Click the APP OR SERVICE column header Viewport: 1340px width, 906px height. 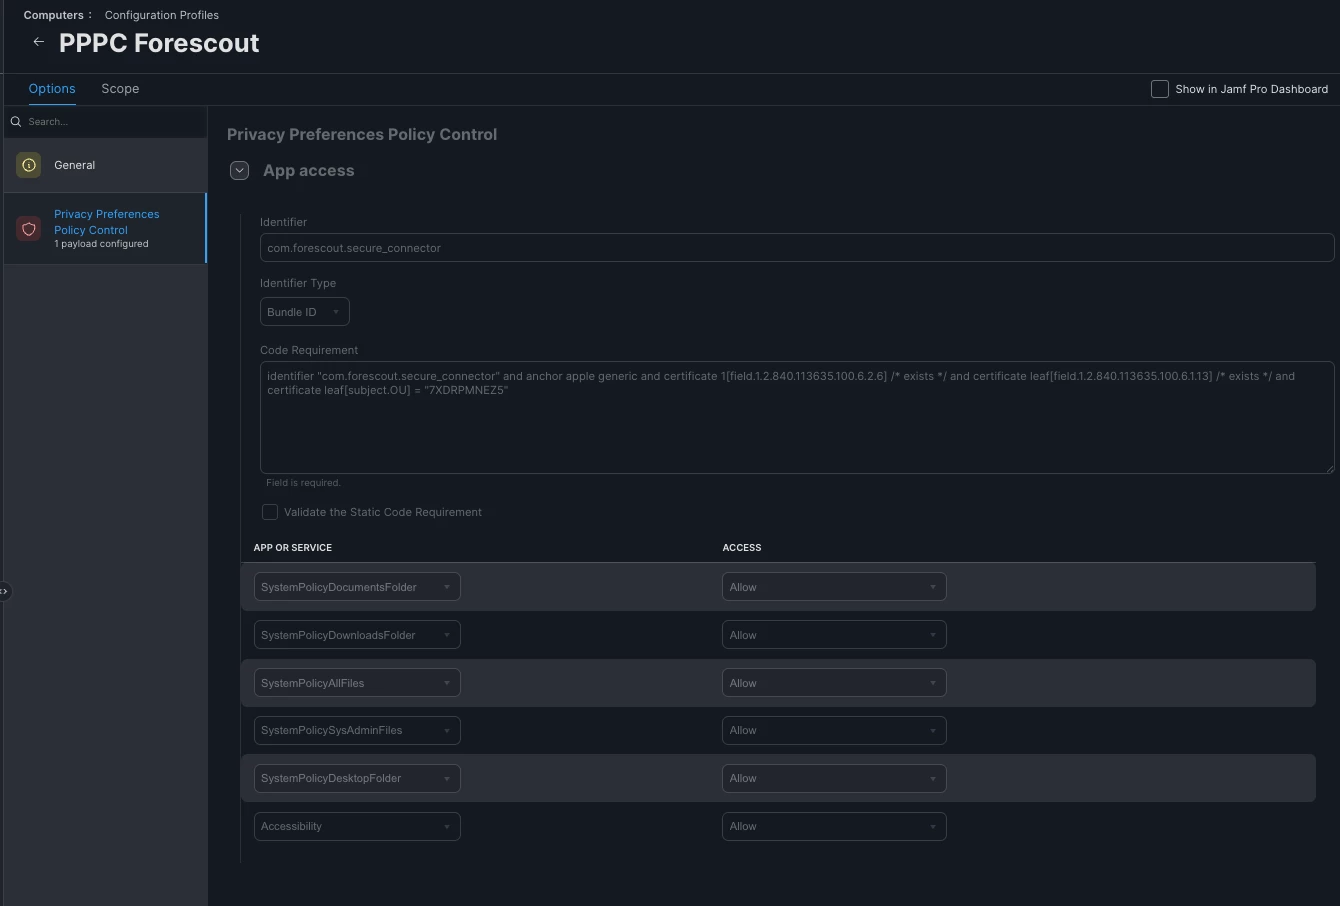coord(293,548)
